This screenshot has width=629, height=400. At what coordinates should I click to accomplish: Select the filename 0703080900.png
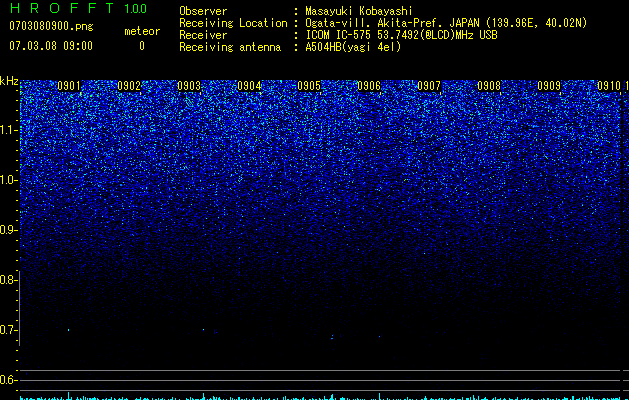click(51, 26)
